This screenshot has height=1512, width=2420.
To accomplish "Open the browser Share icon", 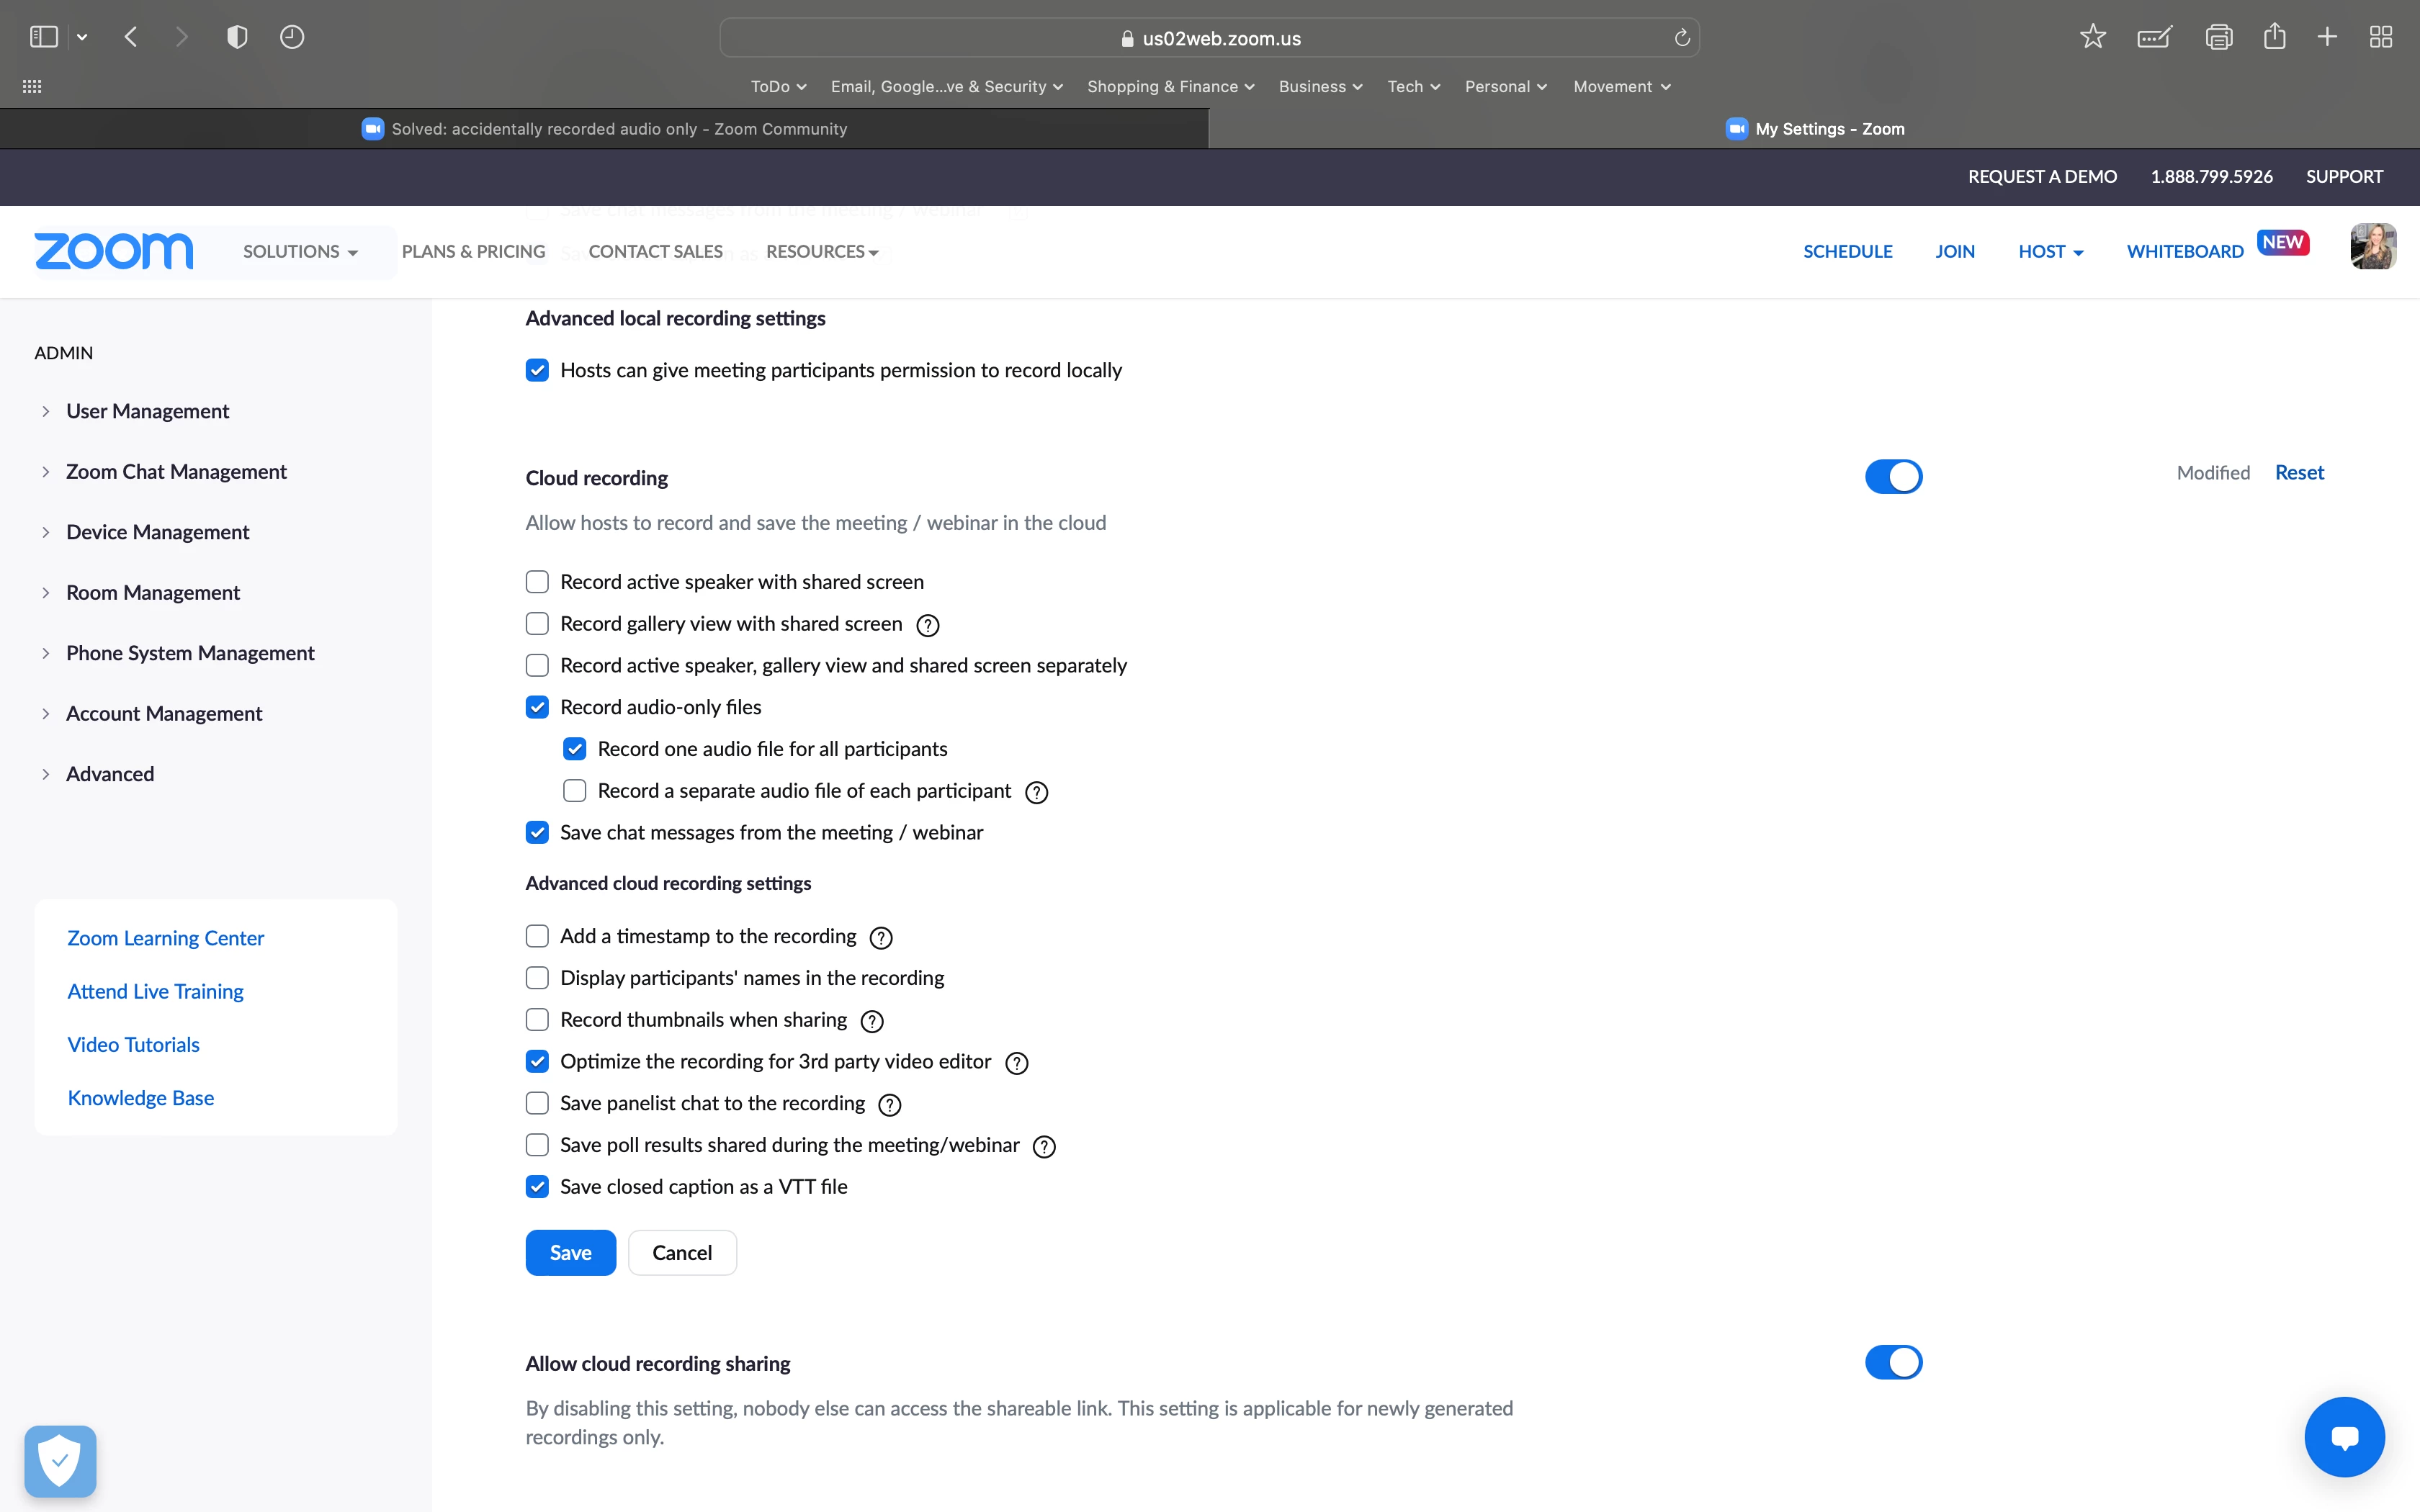I will click(2274, 37).
